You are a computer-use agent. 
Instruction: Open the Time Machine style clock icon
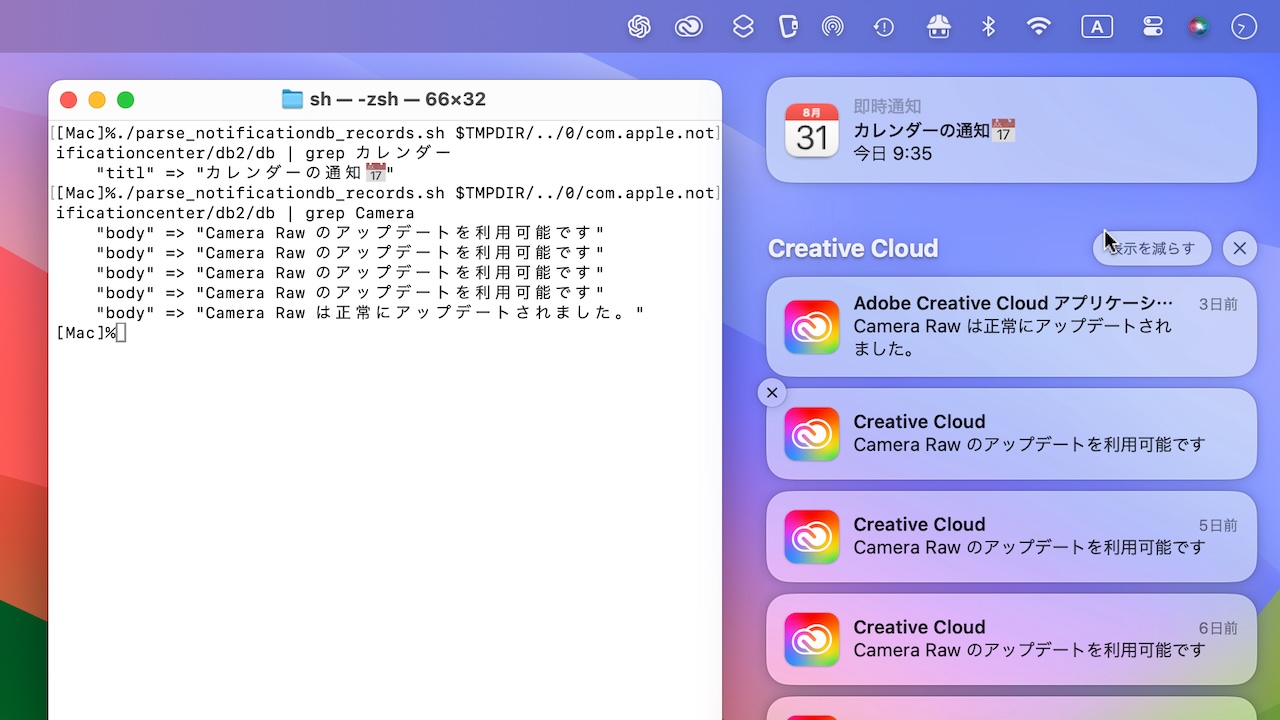tap(884, 27)
